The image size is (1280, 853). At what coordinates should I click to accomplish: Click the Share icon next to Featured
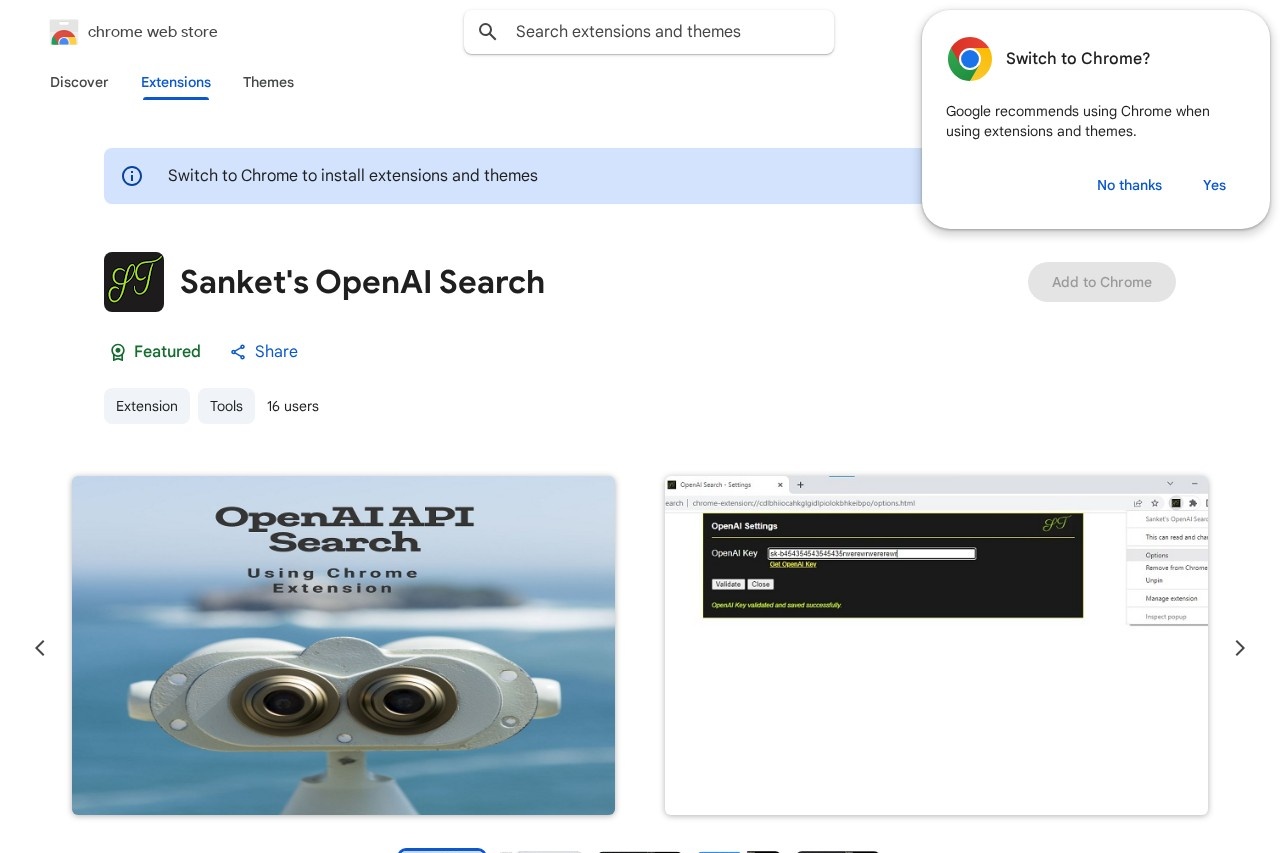point(238,352)
